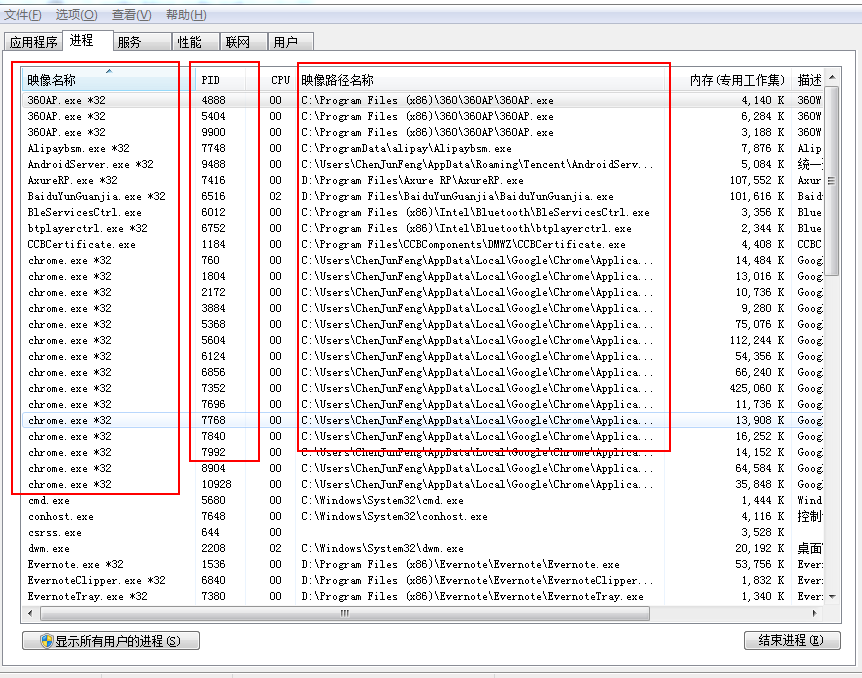Image resolution: width=862 pixels, height=678 pixels.
Task: Click the vertical scrollbar up arrow
Action: tap(832, 77)
